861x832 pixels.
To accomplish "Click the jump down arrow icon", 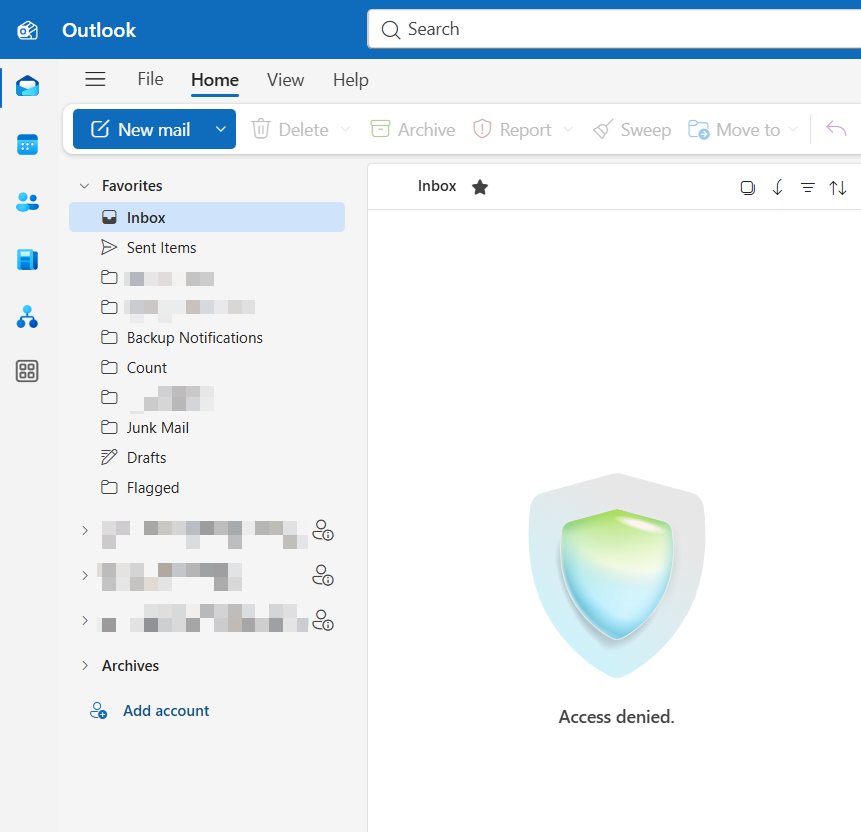I will pos(778,188).
